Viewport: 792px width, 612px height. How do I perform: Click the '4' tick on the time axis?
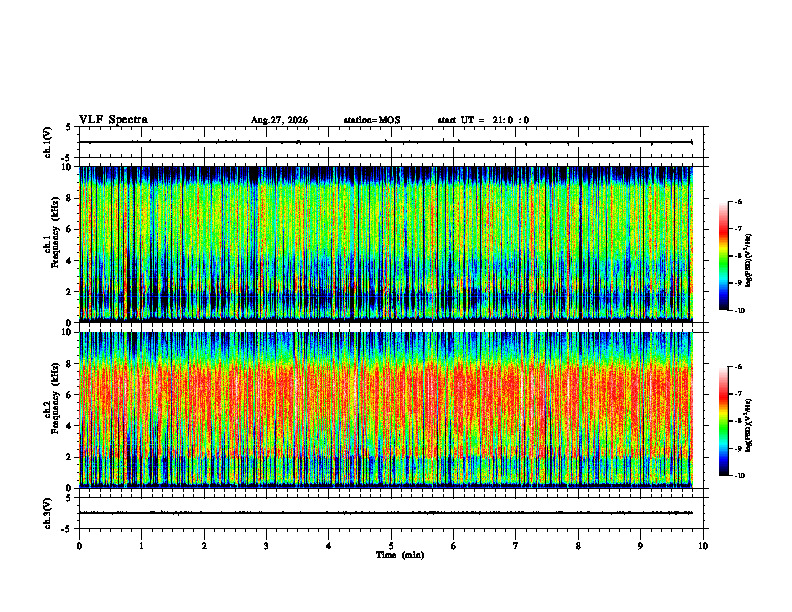(x=329, y=546)
